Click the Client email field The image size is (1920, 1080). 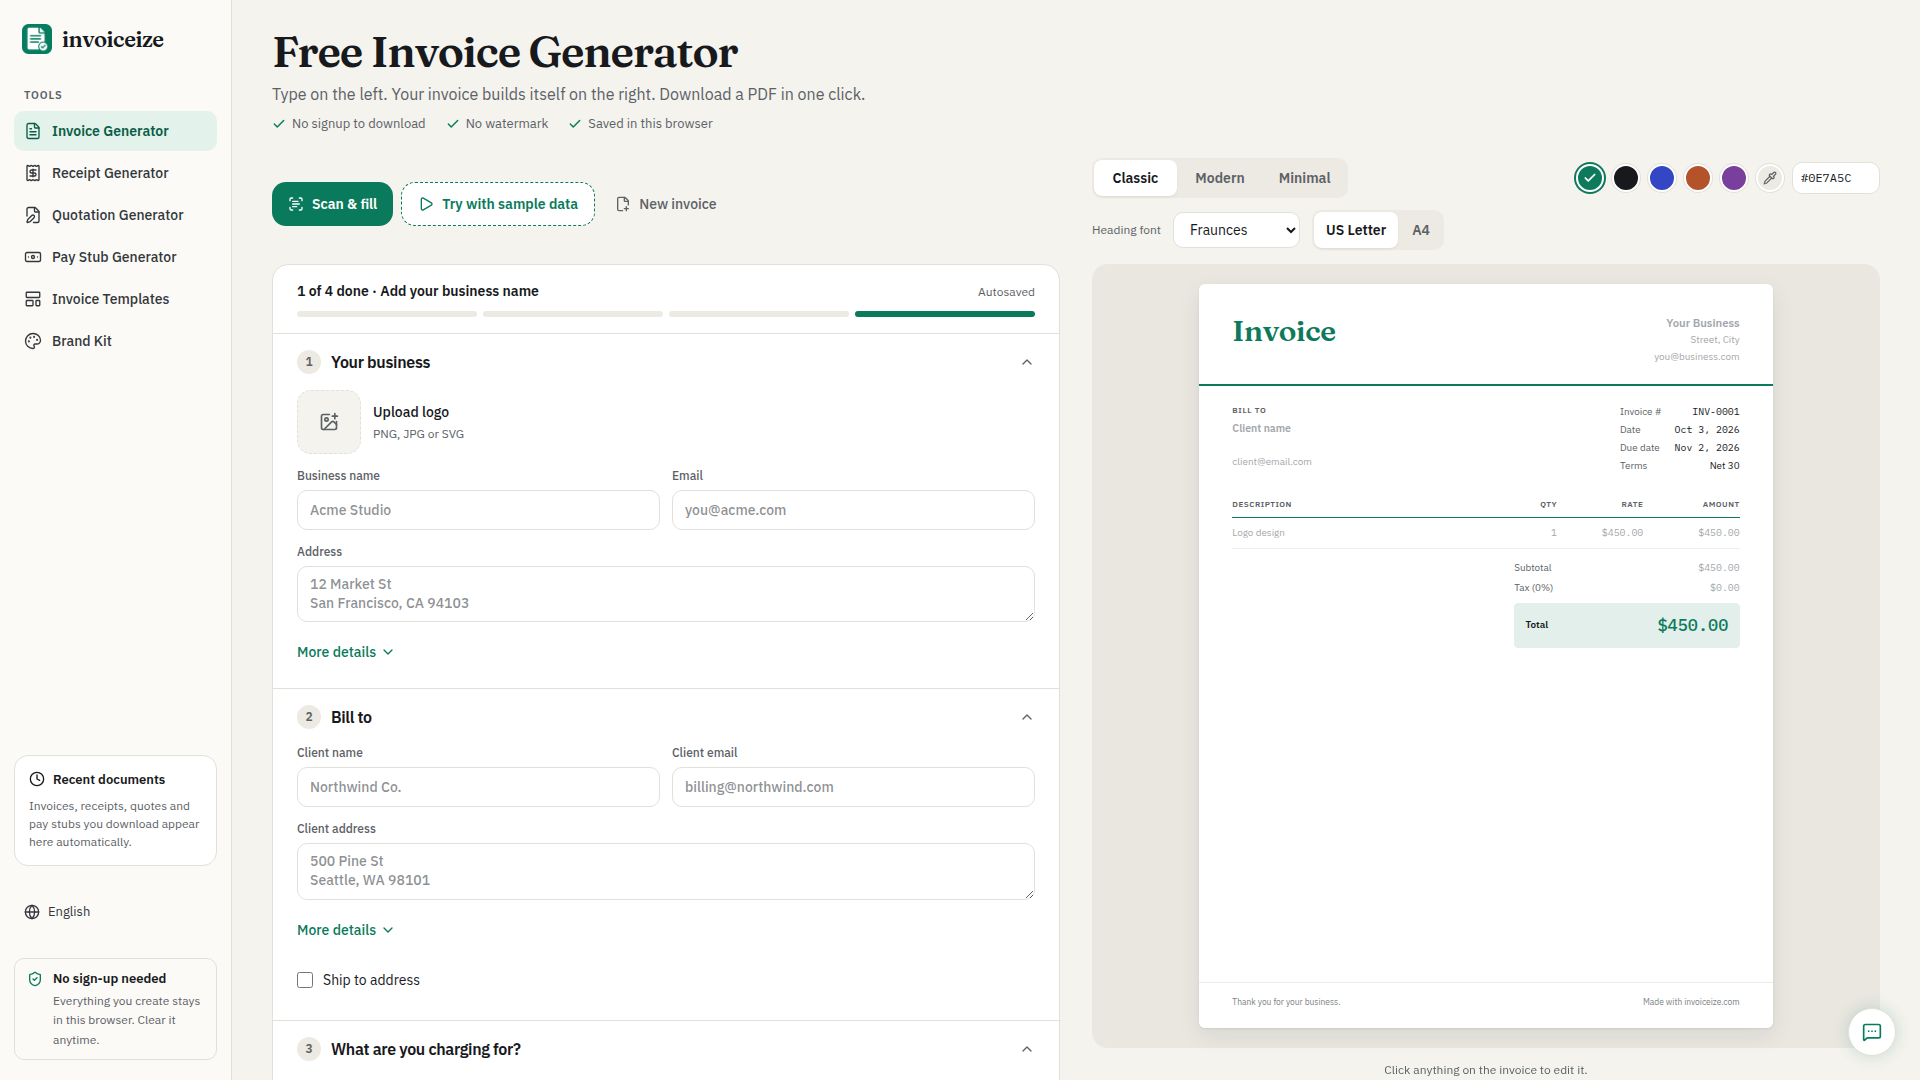(853, 787)
